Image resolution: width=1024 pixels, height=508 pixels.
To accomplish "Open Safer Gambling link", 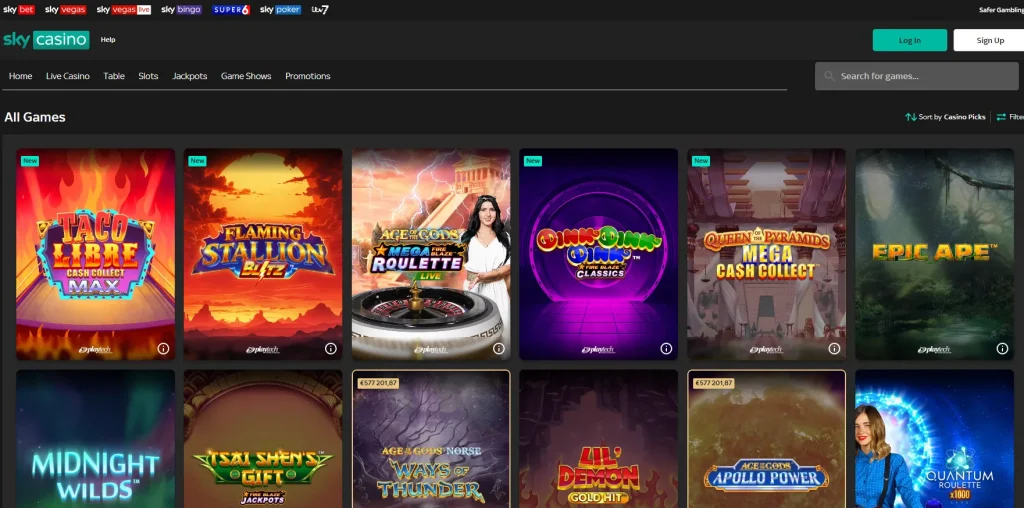I will (x=1001, y=10).
